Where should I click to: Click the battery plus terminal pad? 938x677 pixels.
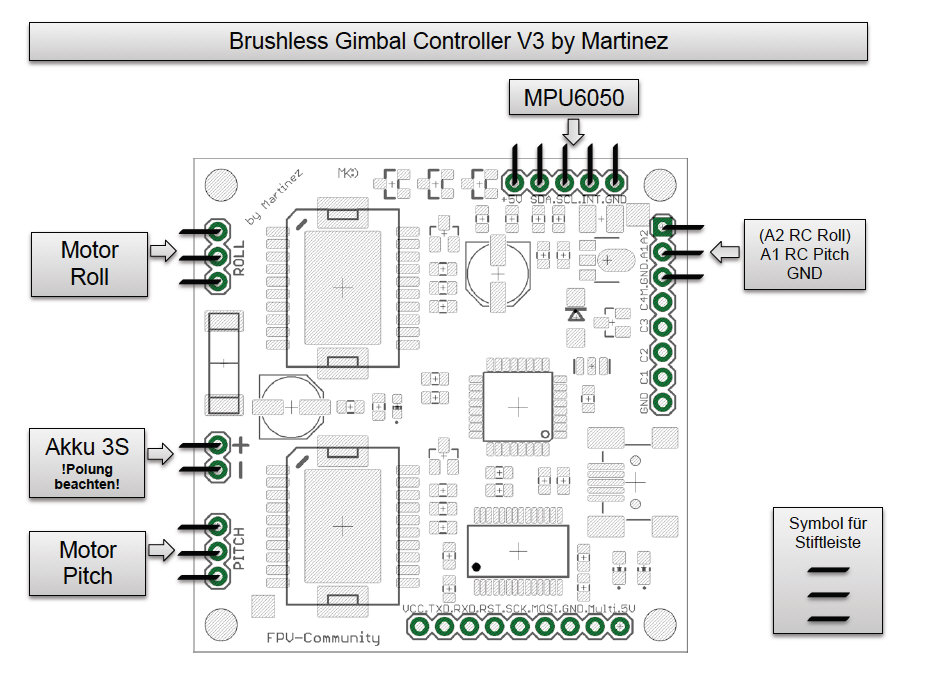click(218, 444)
